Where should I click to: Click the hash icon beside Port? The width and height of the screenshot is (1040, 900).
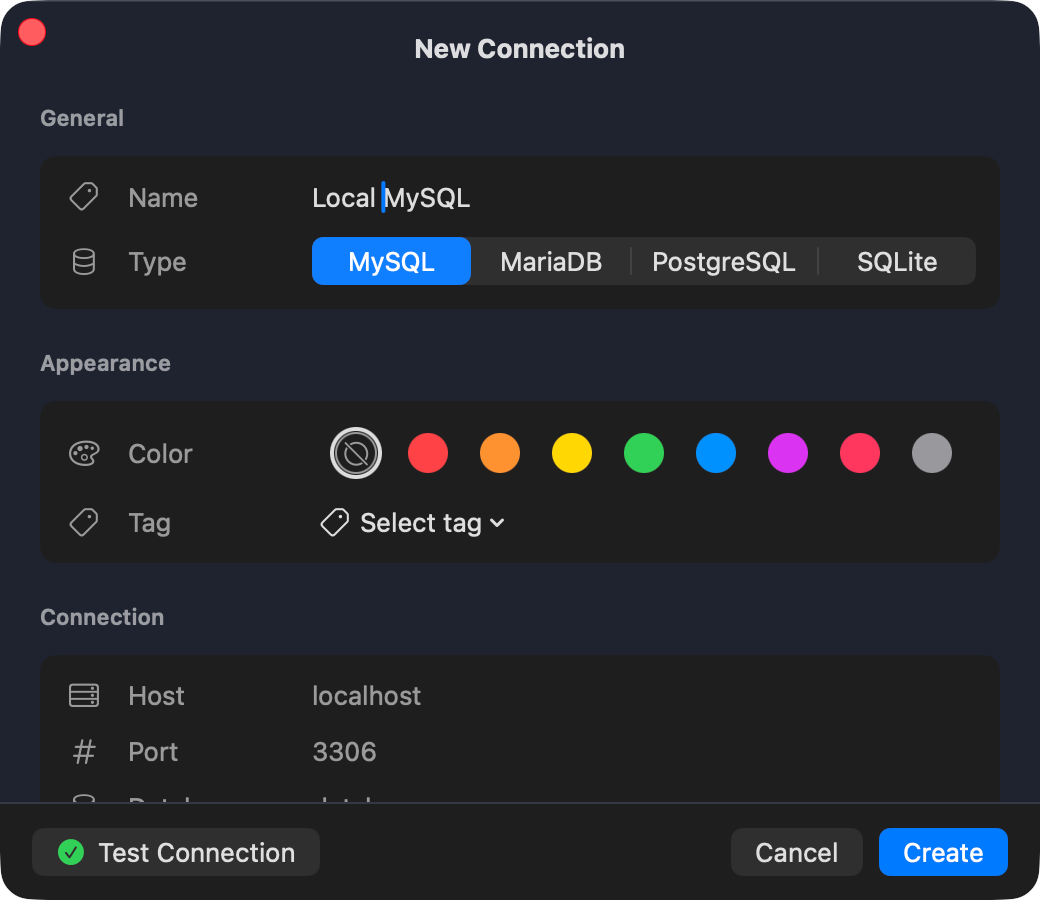coord(83,751)
